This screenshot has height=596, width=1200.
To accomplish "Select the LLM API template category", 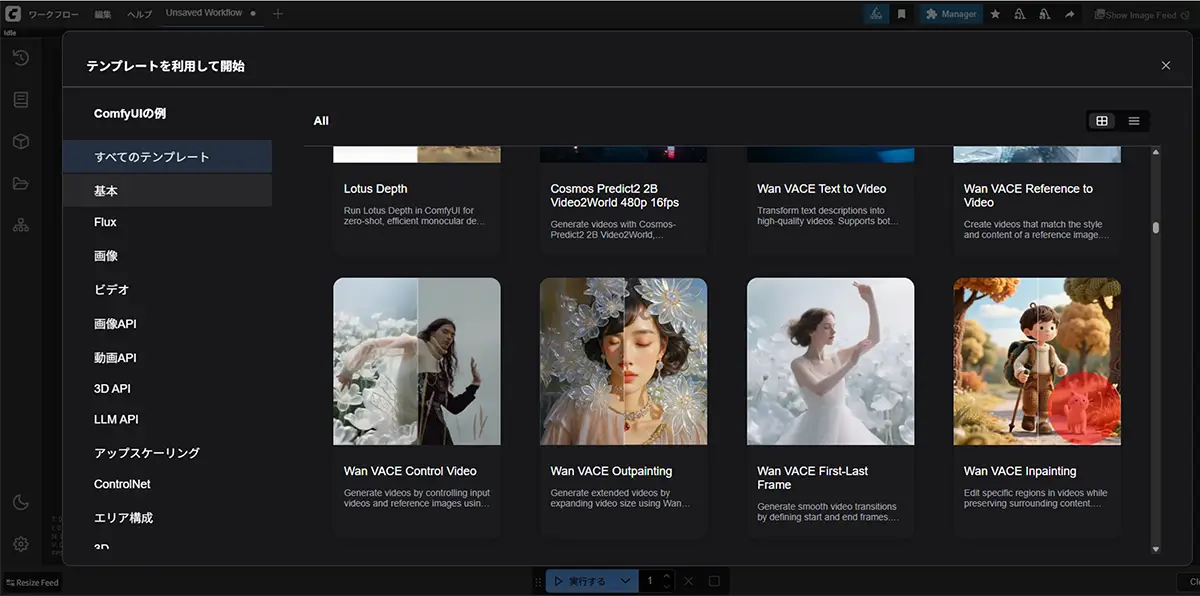I will point(167,419).
